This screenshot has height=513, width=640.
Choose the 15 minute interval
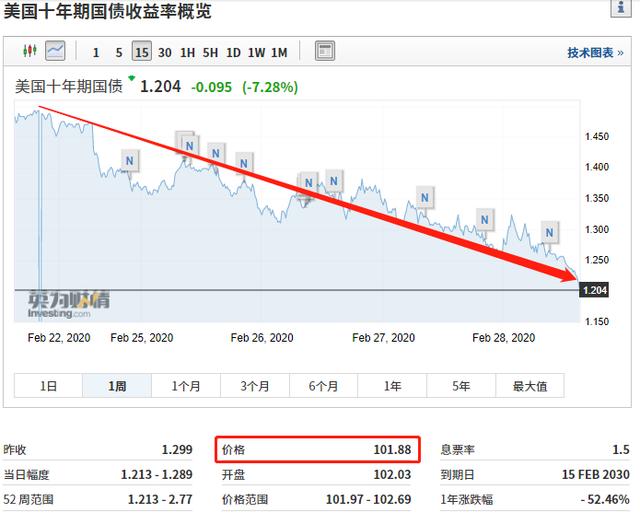tap(142, 52)
